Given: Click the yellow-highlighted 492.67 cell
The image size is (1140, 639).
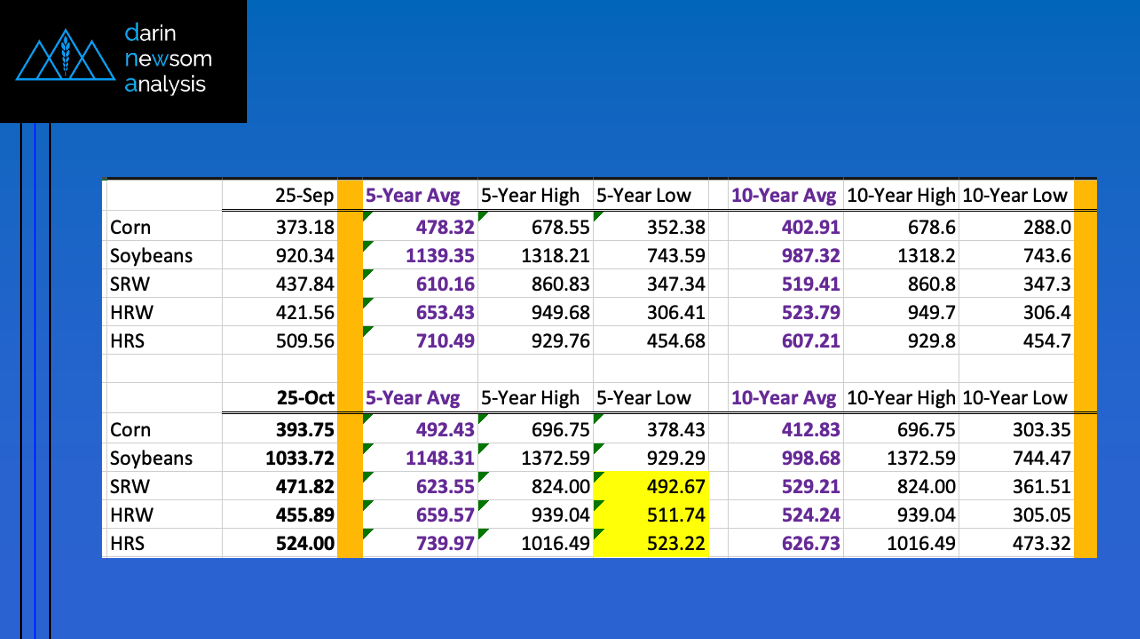Looking at the screenshot, I should (651, 488).
